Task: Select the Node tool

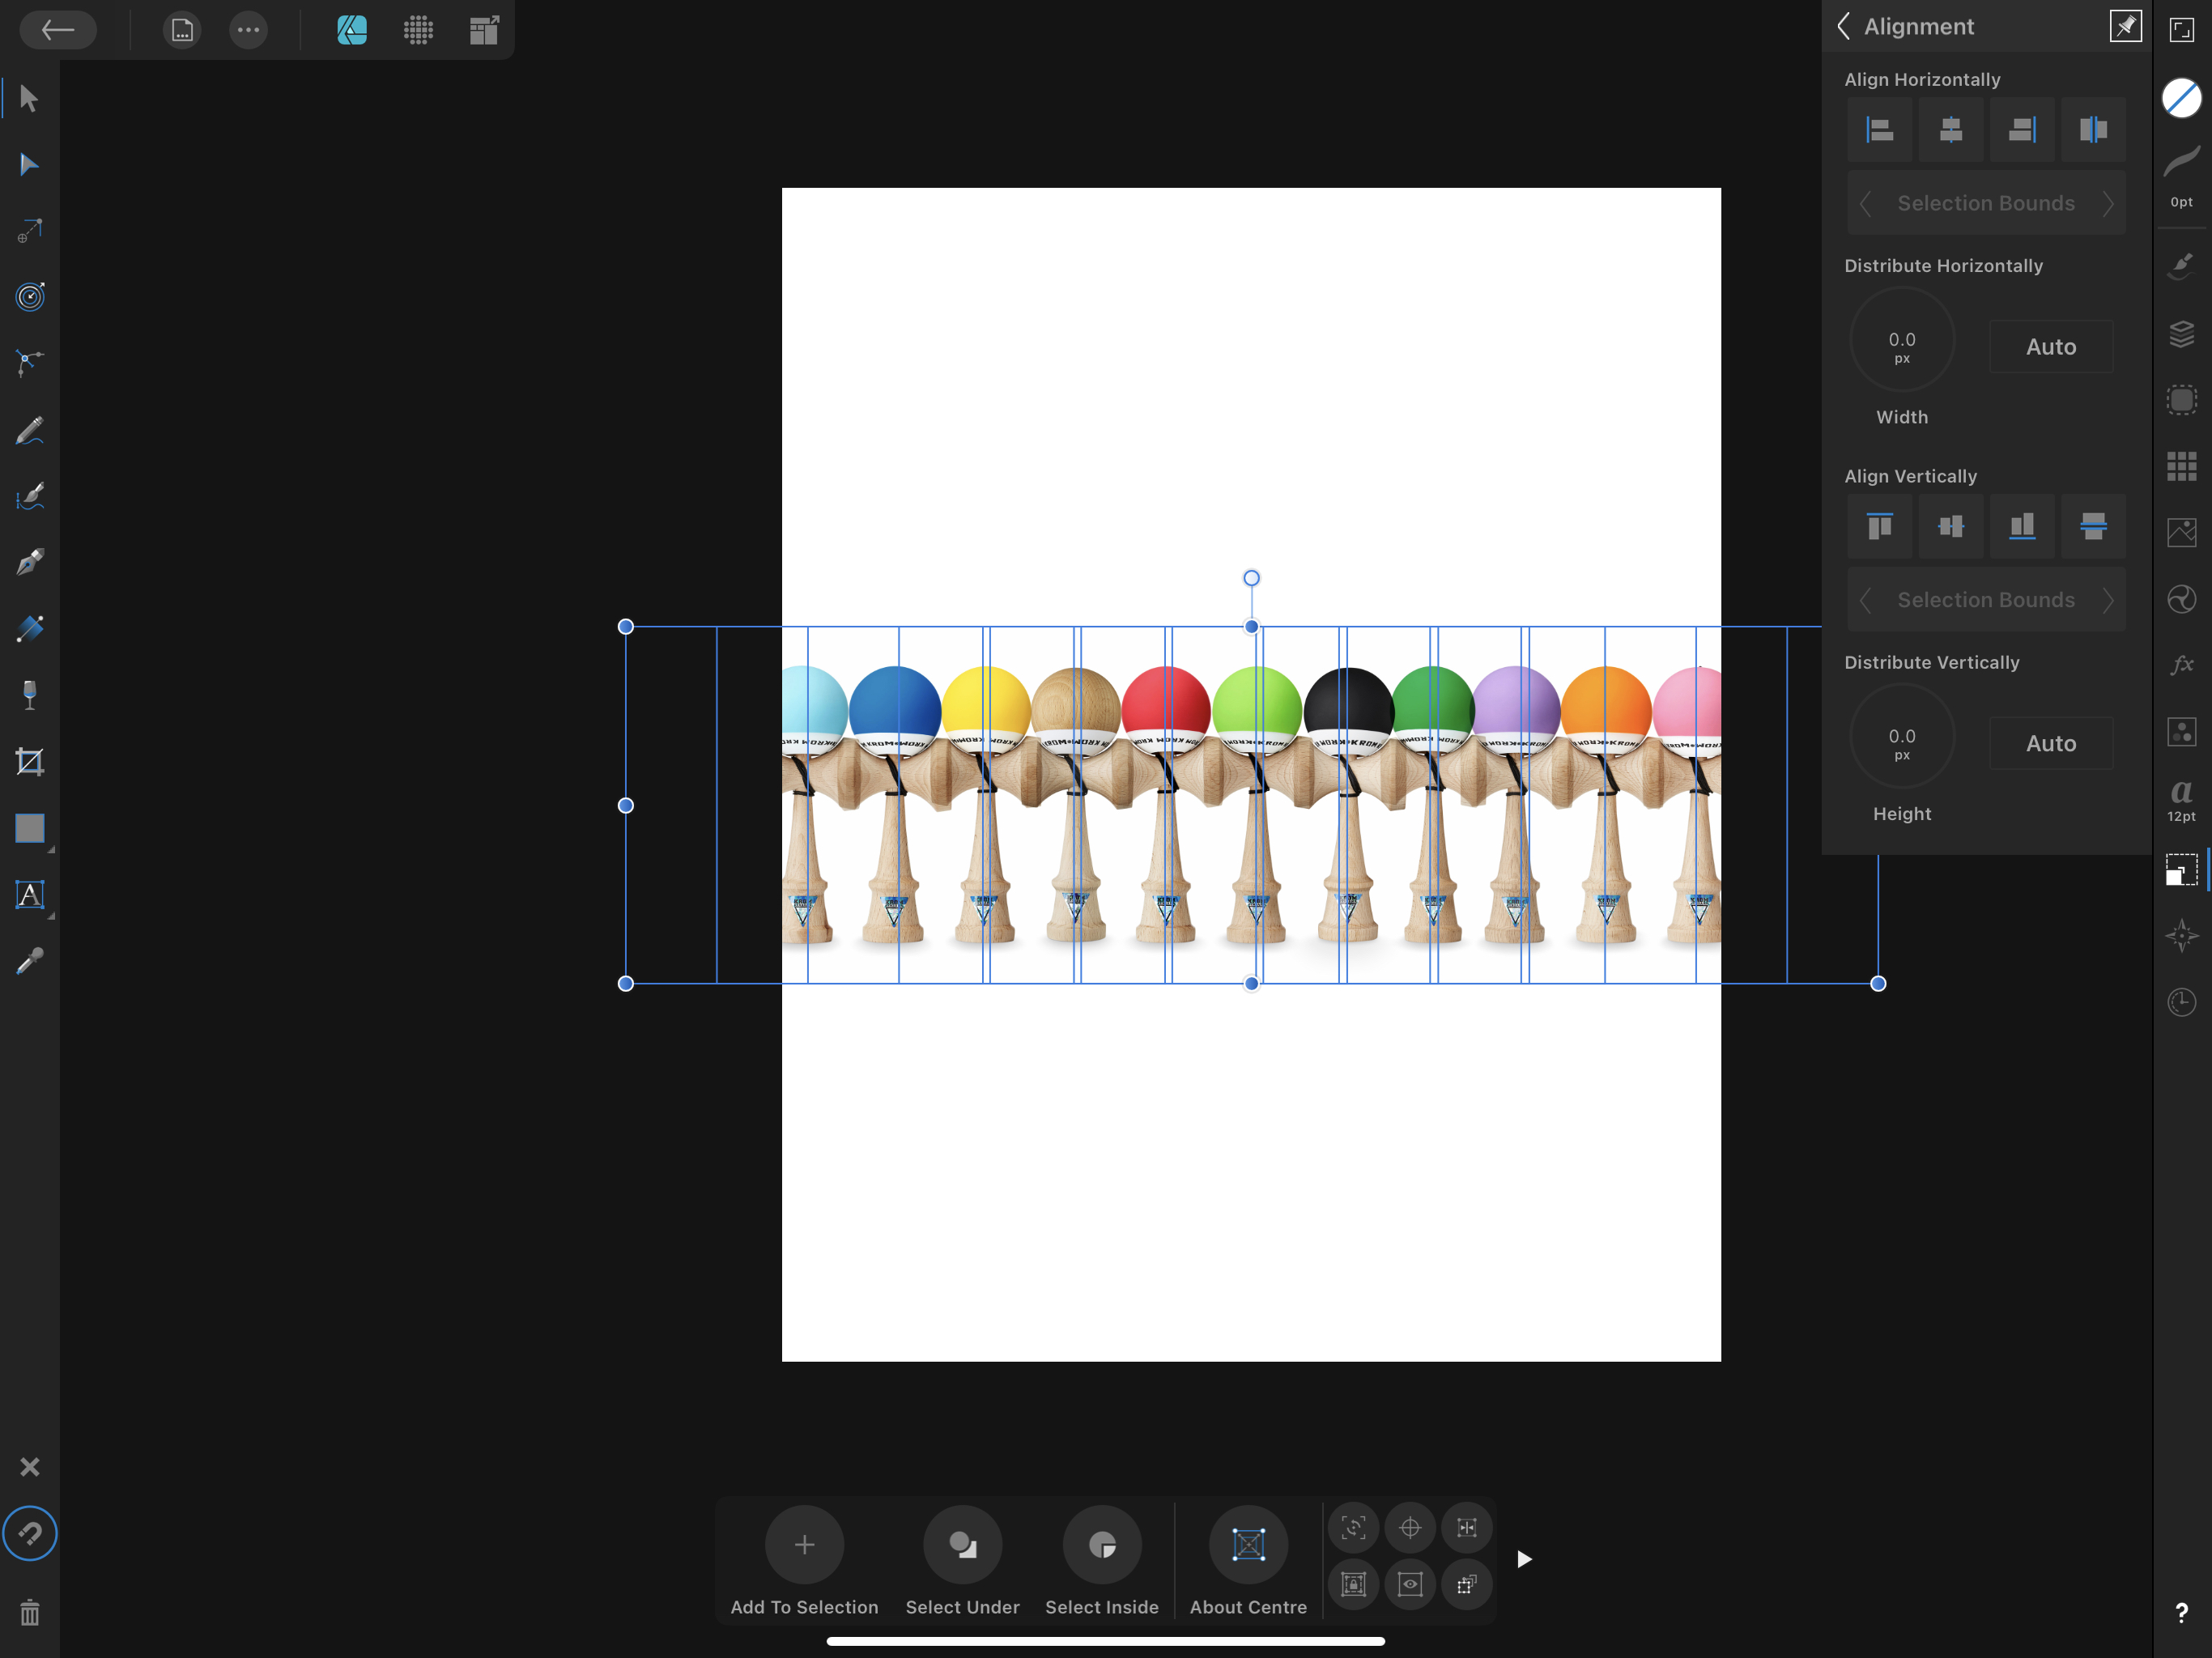Action: [x=29, y=165]
